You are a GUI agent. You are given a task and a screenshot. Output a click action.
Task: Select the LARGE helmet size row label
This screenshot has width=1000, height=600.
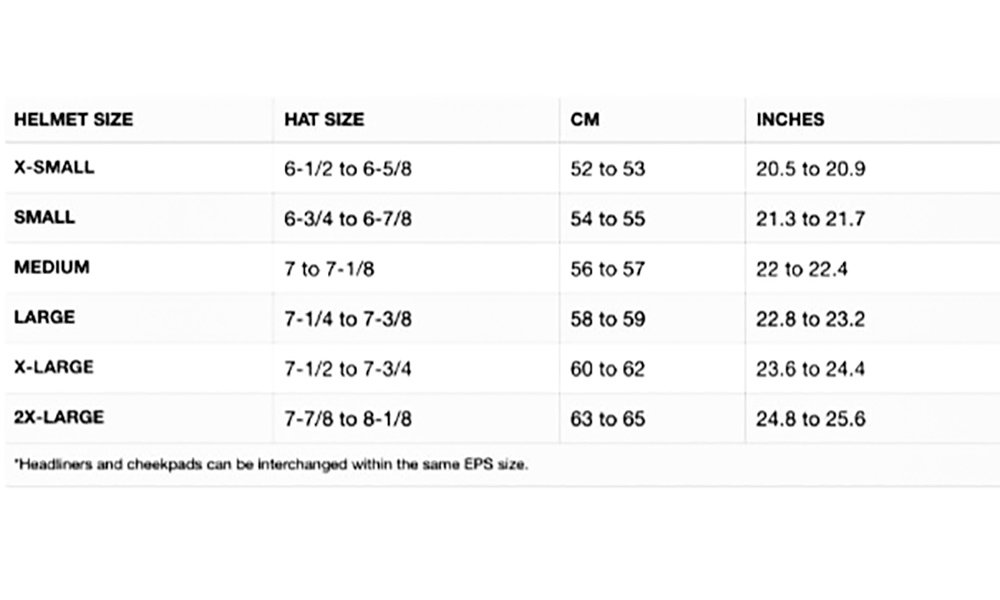pyautogui.click(x=45, y=317)
